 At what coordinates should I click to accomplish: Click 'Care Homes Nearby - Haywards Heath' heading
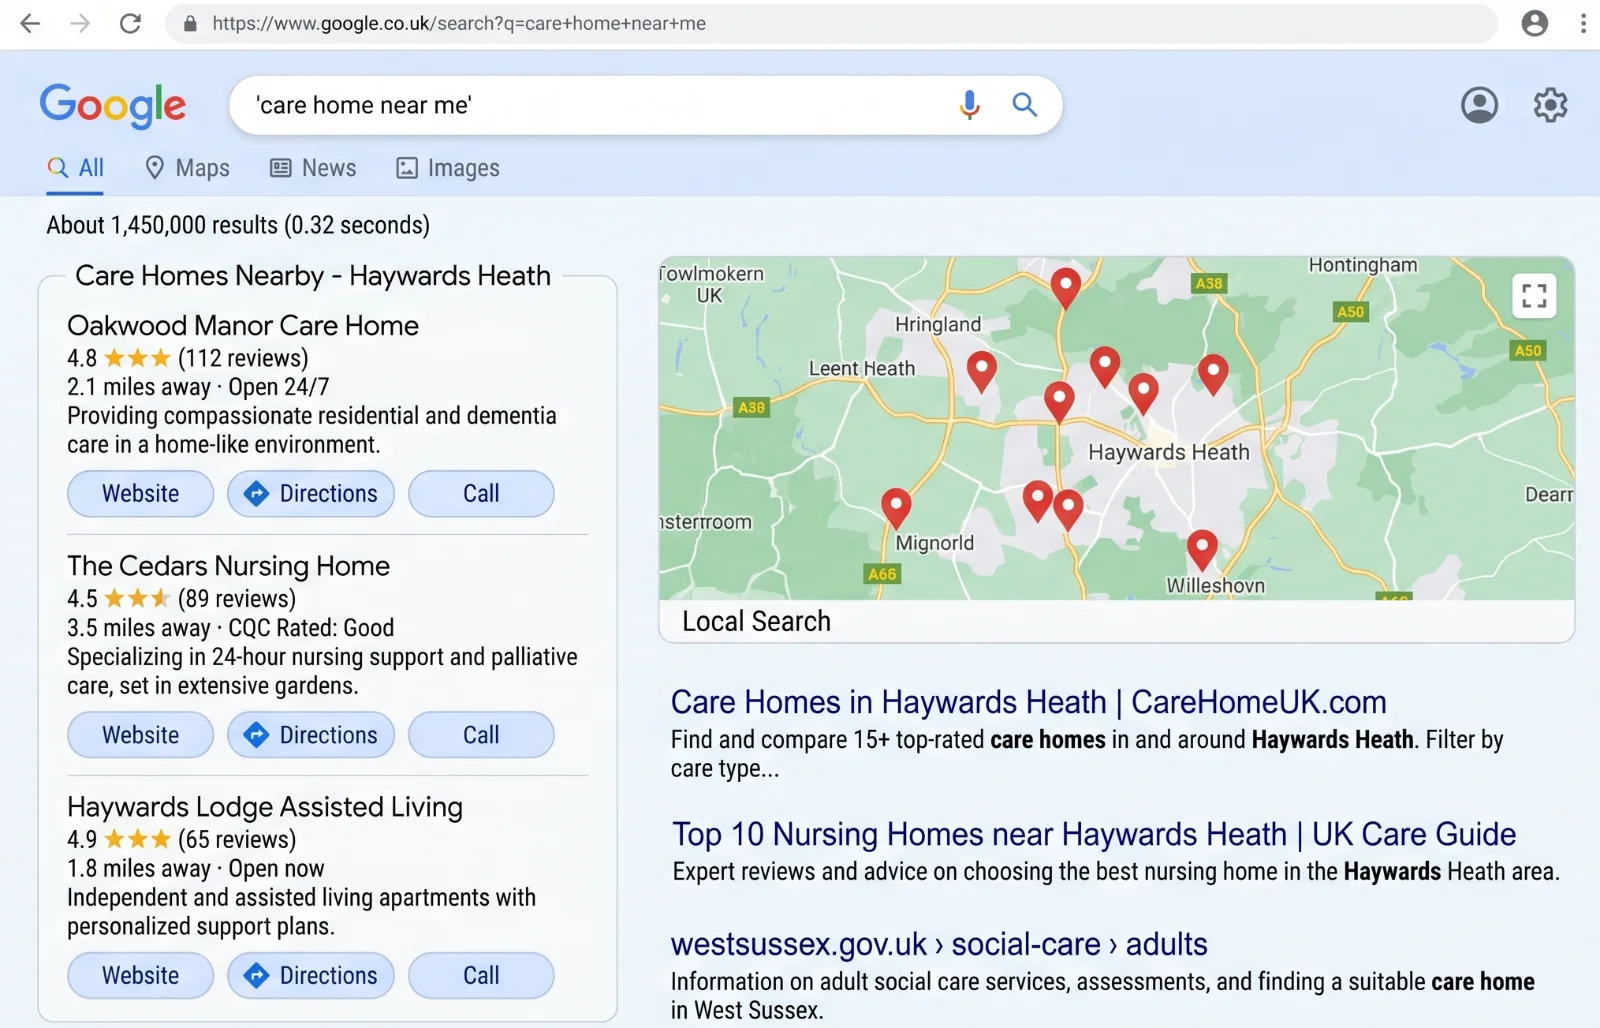(313, 275)
